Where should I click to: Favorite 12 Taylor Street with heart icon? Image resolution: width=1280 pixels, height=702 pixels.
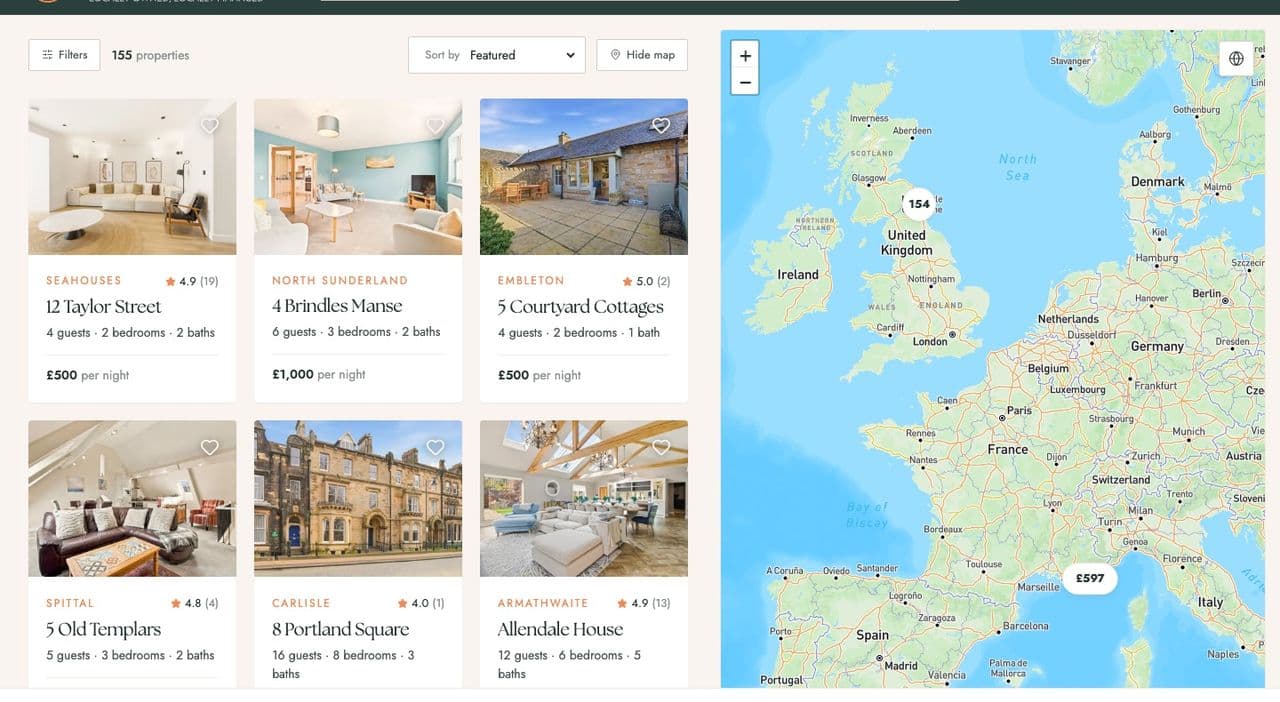point(209,125)
